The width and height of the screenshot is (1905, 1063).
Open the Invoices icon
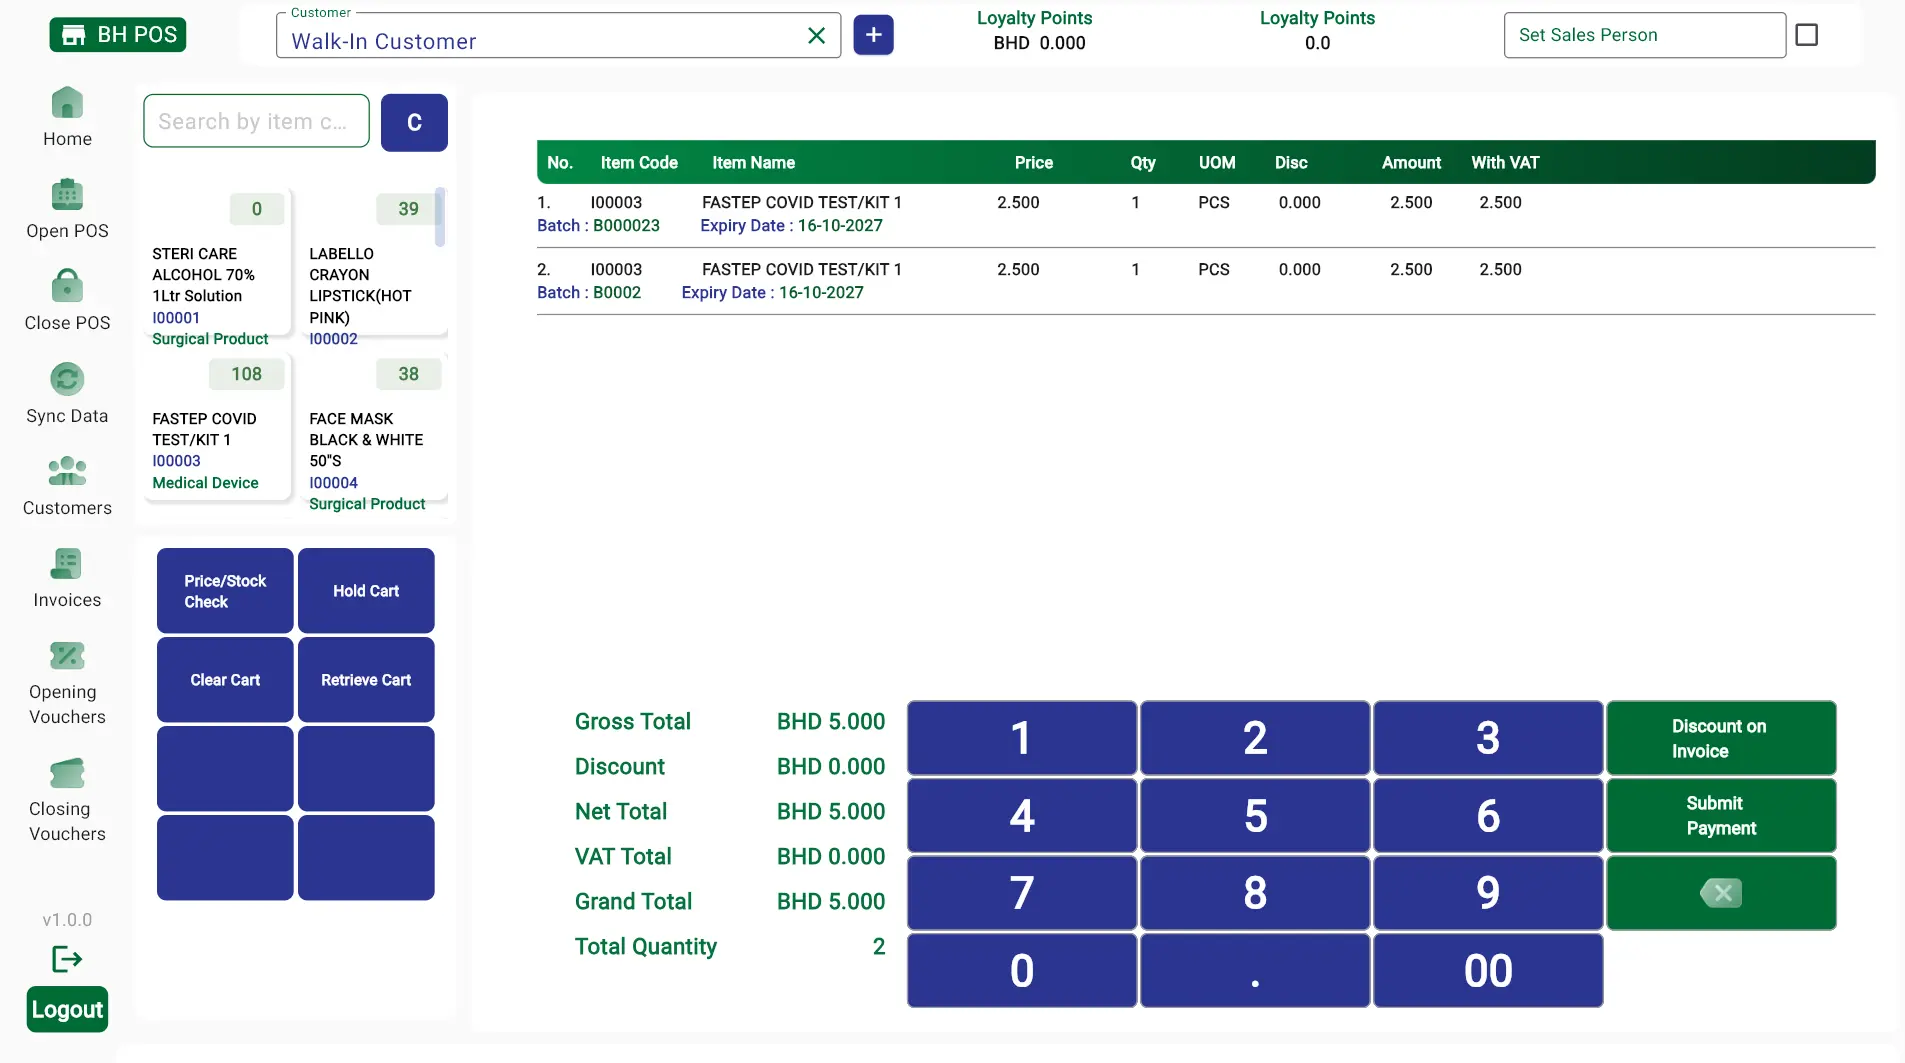point(67,564)
